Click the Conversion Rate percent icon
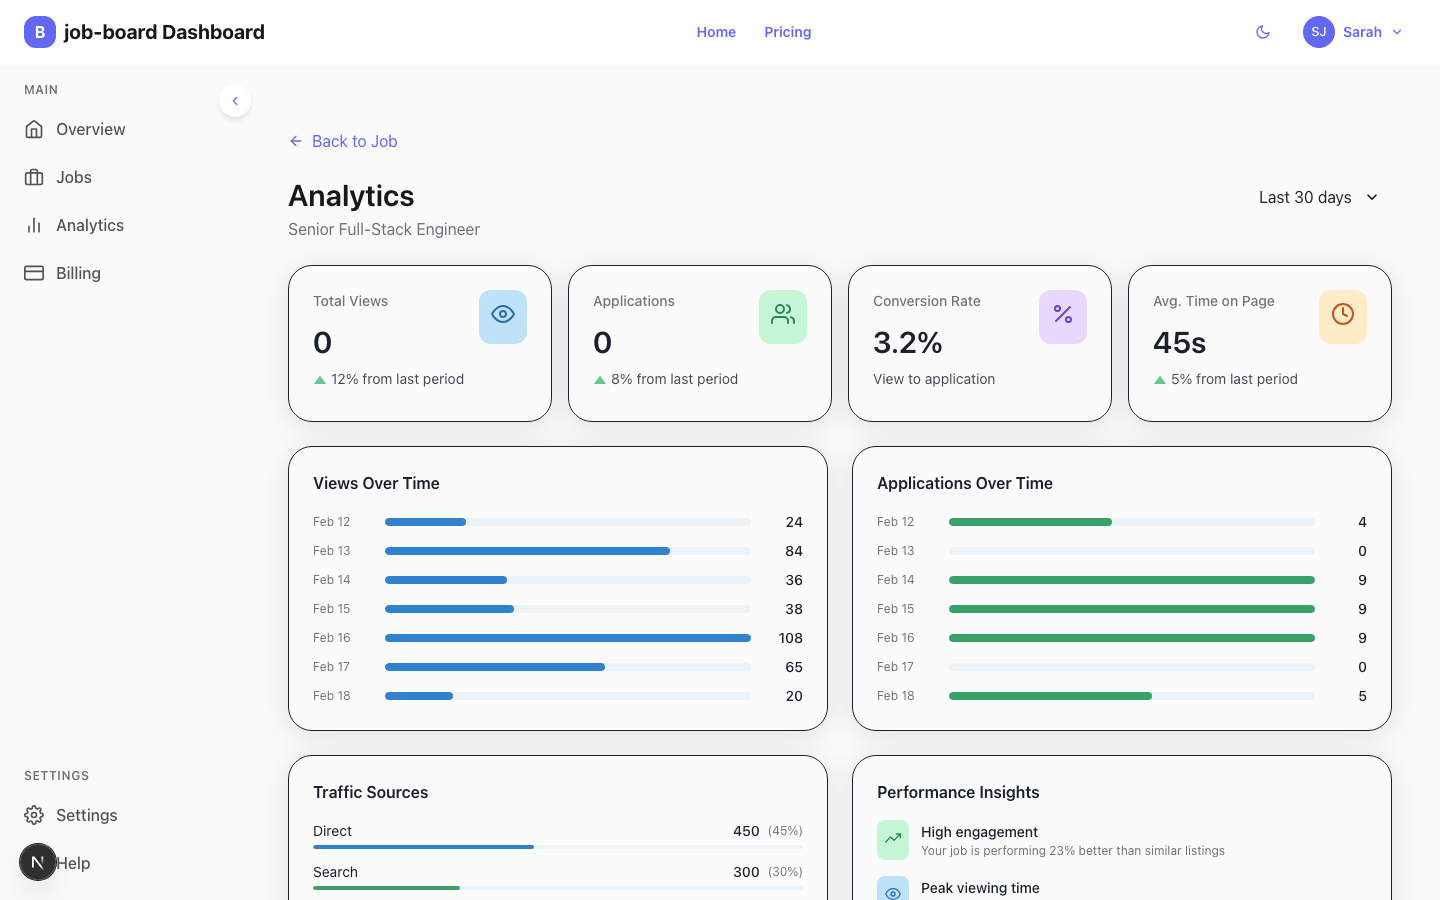1440x900 pixels. 1062,316
